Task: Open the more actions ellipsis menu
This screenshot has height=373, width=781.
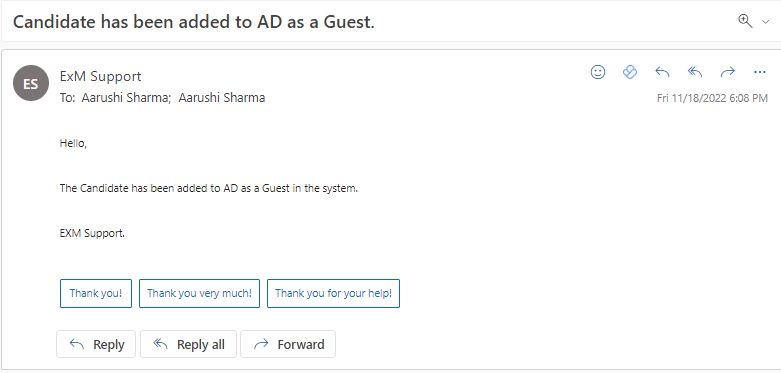Action: [760, 72]
